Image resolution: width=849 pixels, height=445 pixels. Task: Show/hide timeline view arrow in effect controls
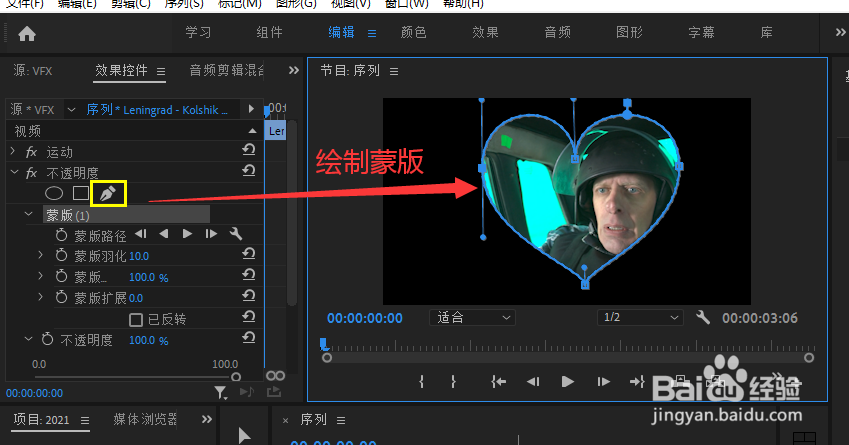251,109
